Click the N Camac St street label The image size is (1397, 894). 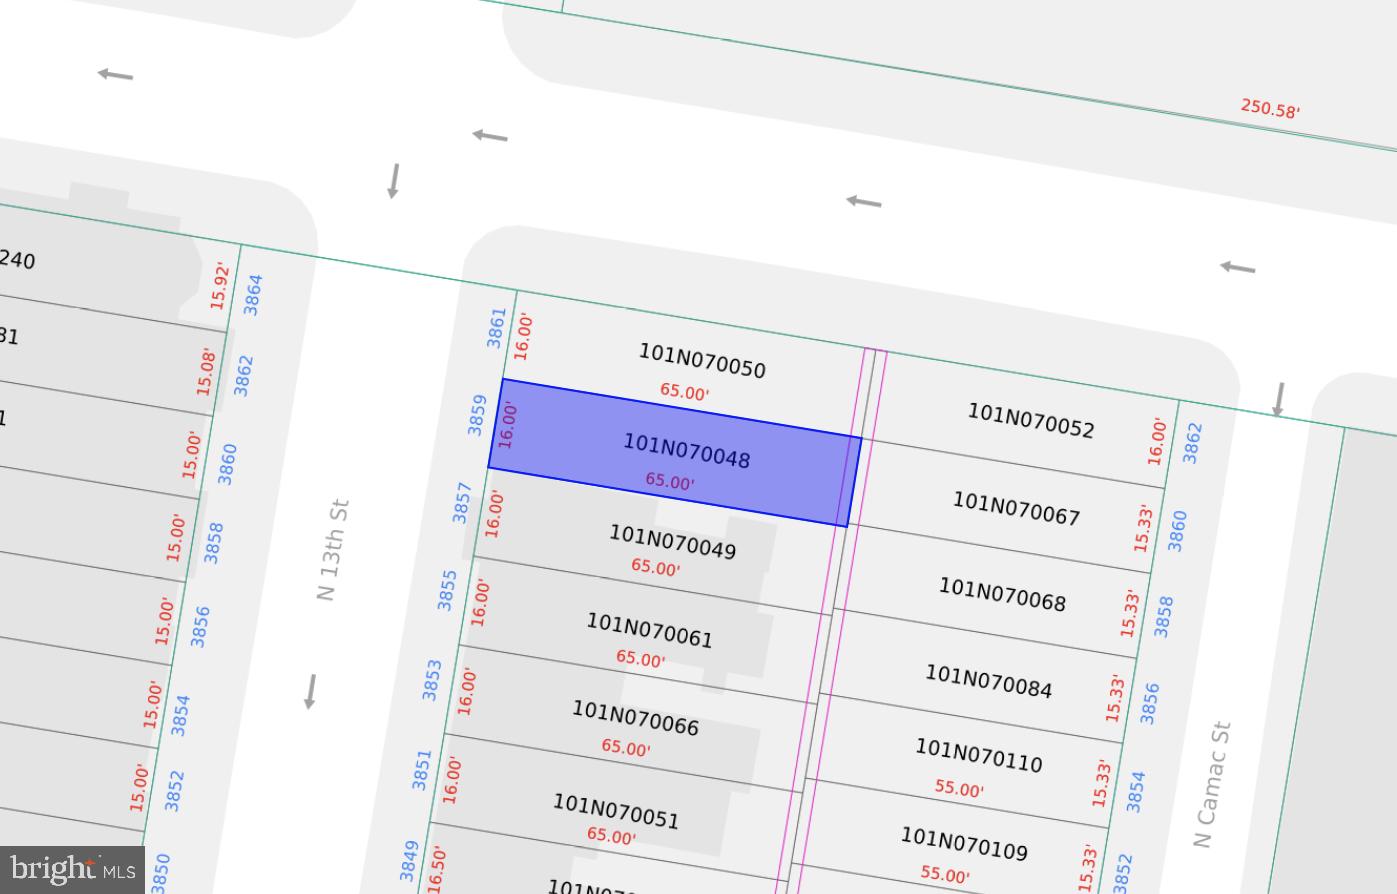tap(1211, 784)
